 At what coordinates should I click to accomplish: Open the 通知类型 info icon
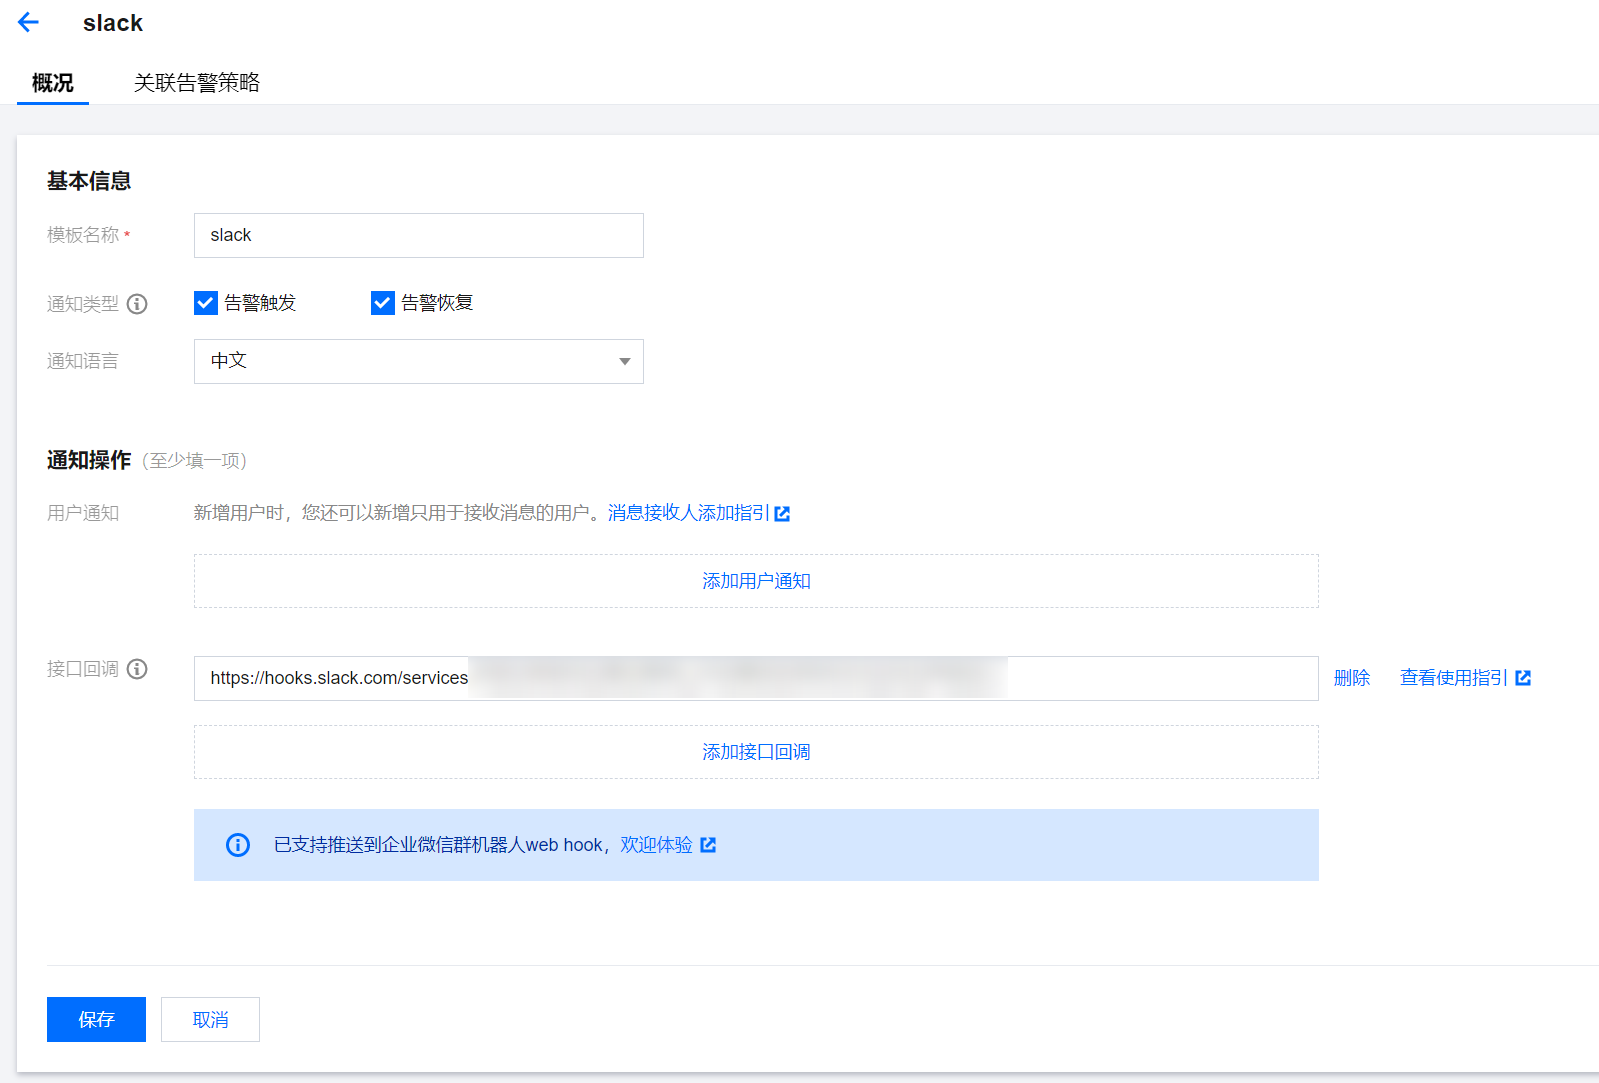[x=137, y=304]
